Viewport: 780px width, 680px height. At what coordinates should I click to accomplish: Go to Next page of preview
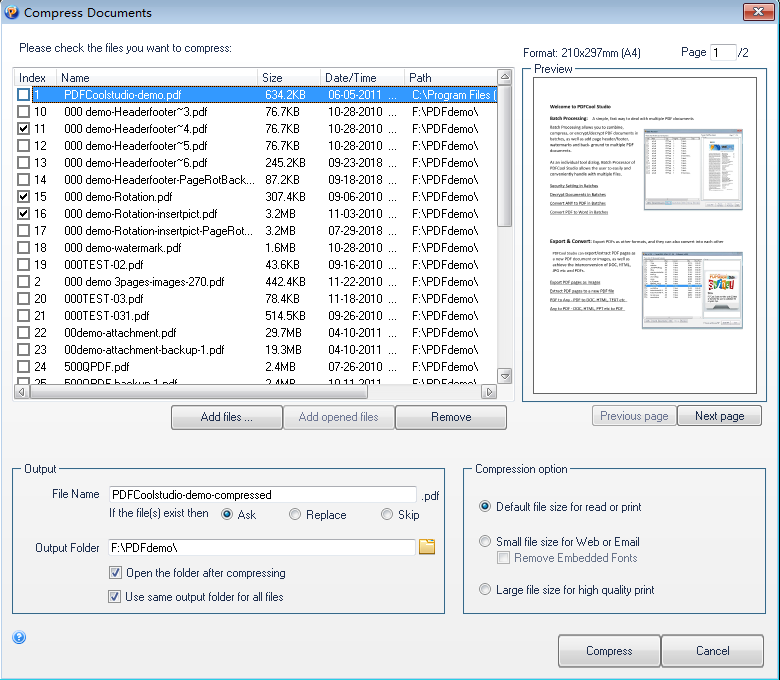[719, 416]
